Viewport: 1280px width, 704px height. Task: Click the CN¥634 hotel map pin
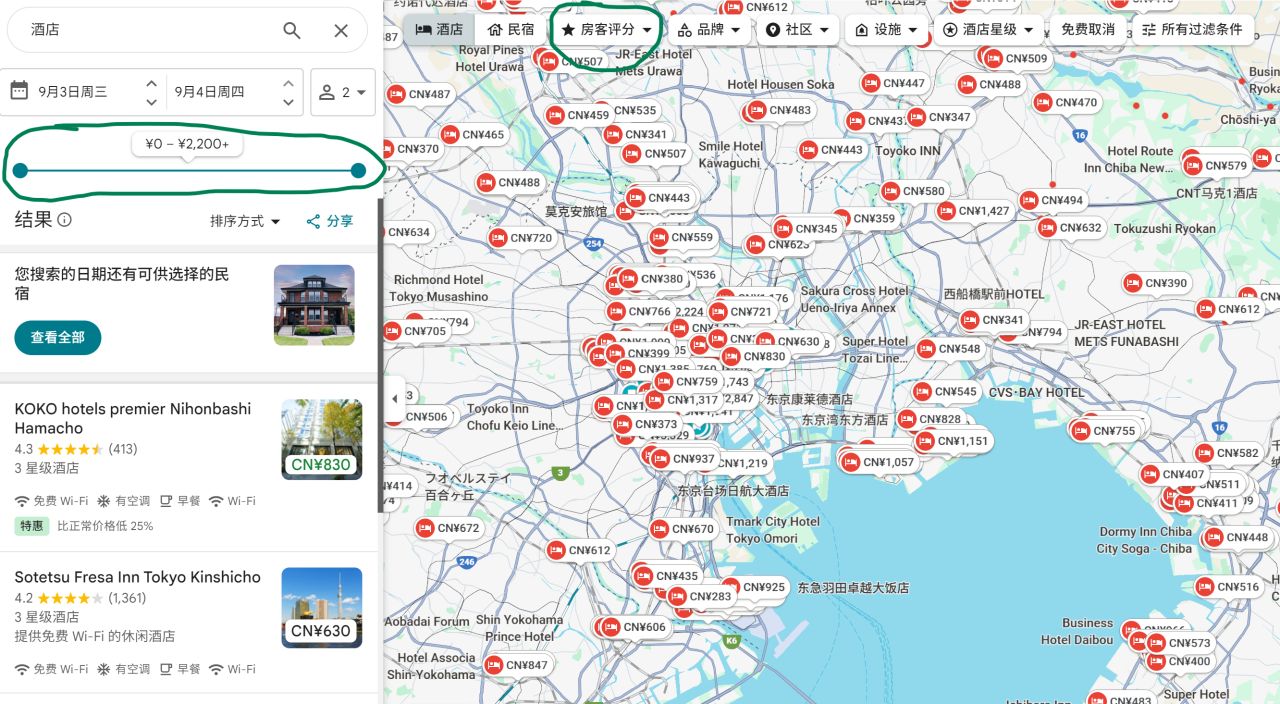[409, 232]
